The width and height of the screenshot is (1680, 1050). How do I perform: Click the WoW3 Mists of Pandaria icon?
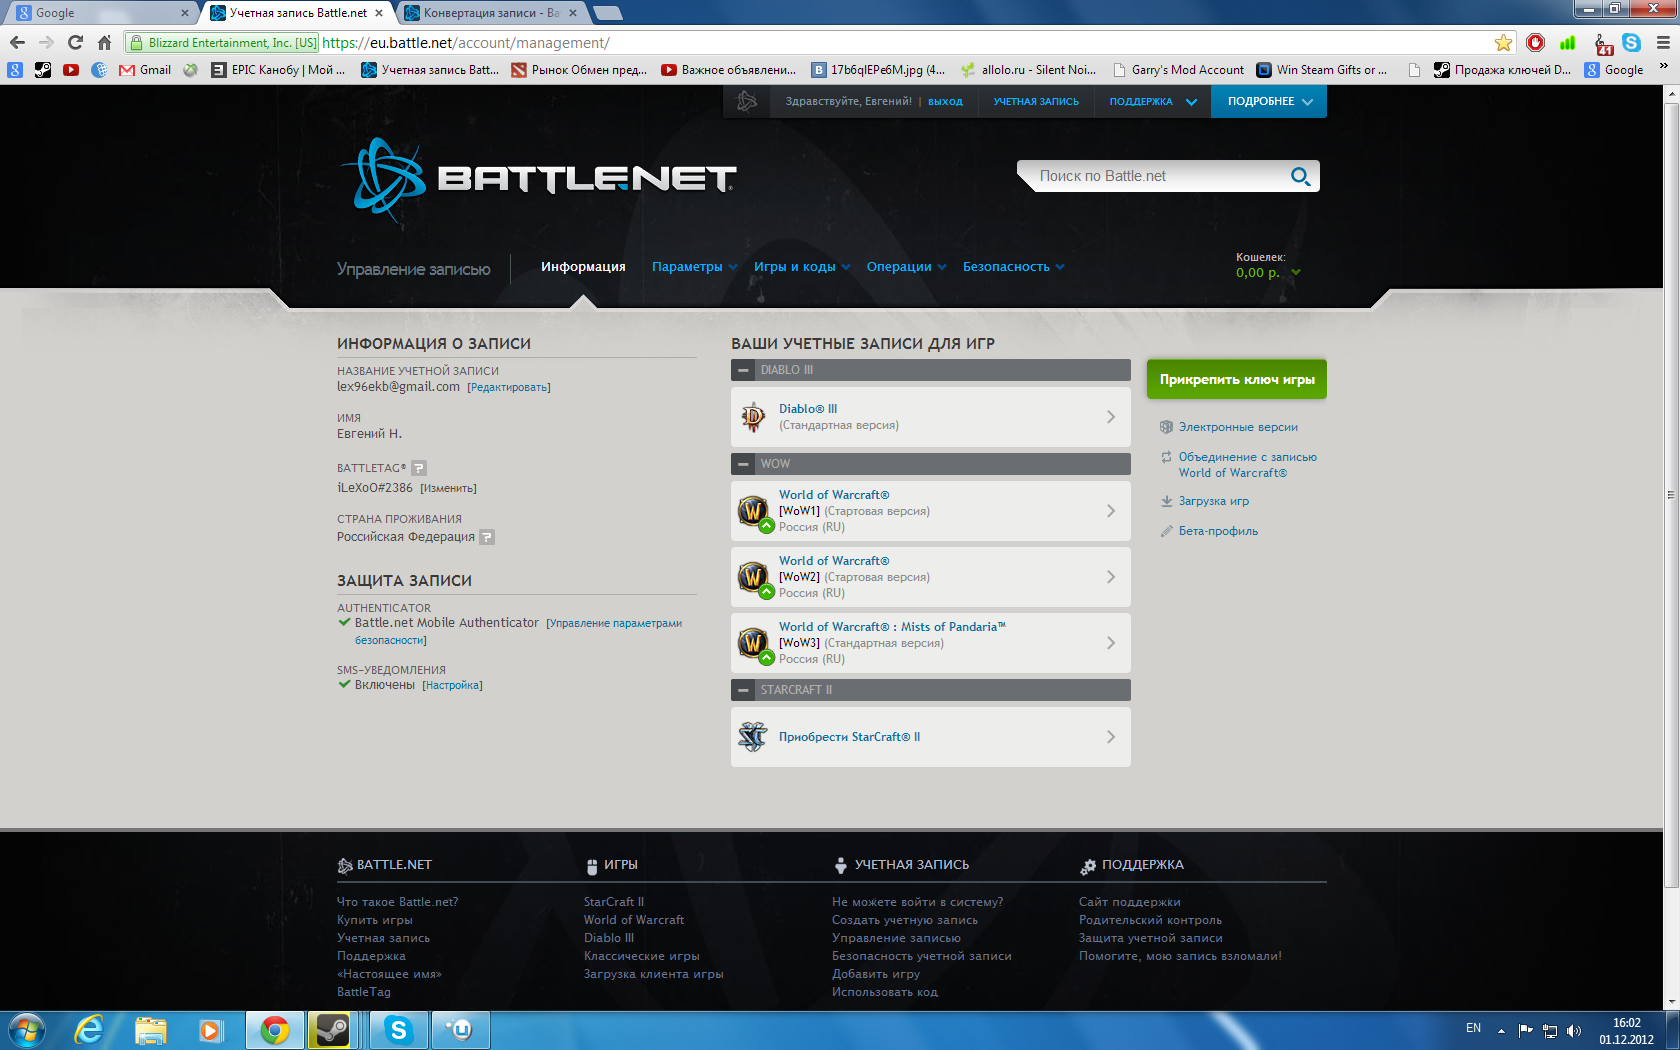point(753,643)
